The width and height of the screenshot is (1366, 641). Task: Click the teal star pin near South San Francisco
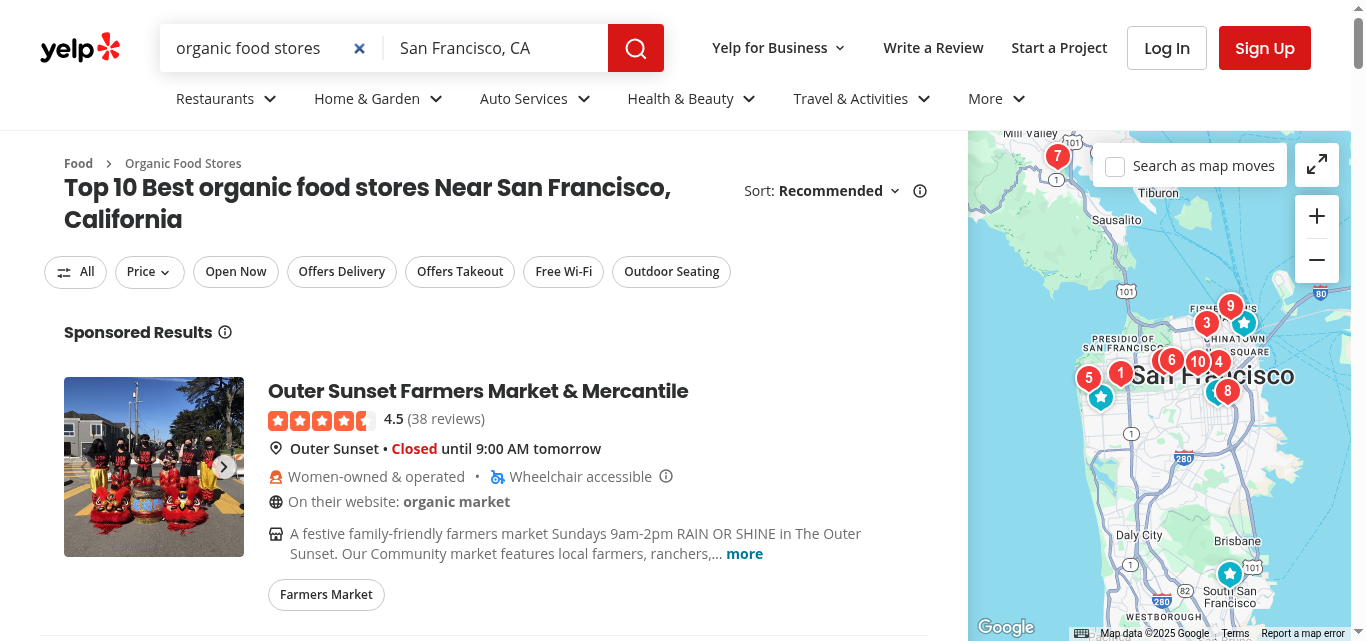tap(1229, 574)
